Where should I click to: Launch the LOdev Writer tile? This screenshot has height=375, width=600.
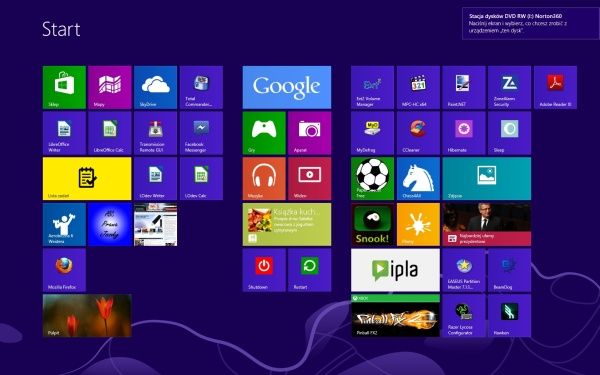(155, 179)
